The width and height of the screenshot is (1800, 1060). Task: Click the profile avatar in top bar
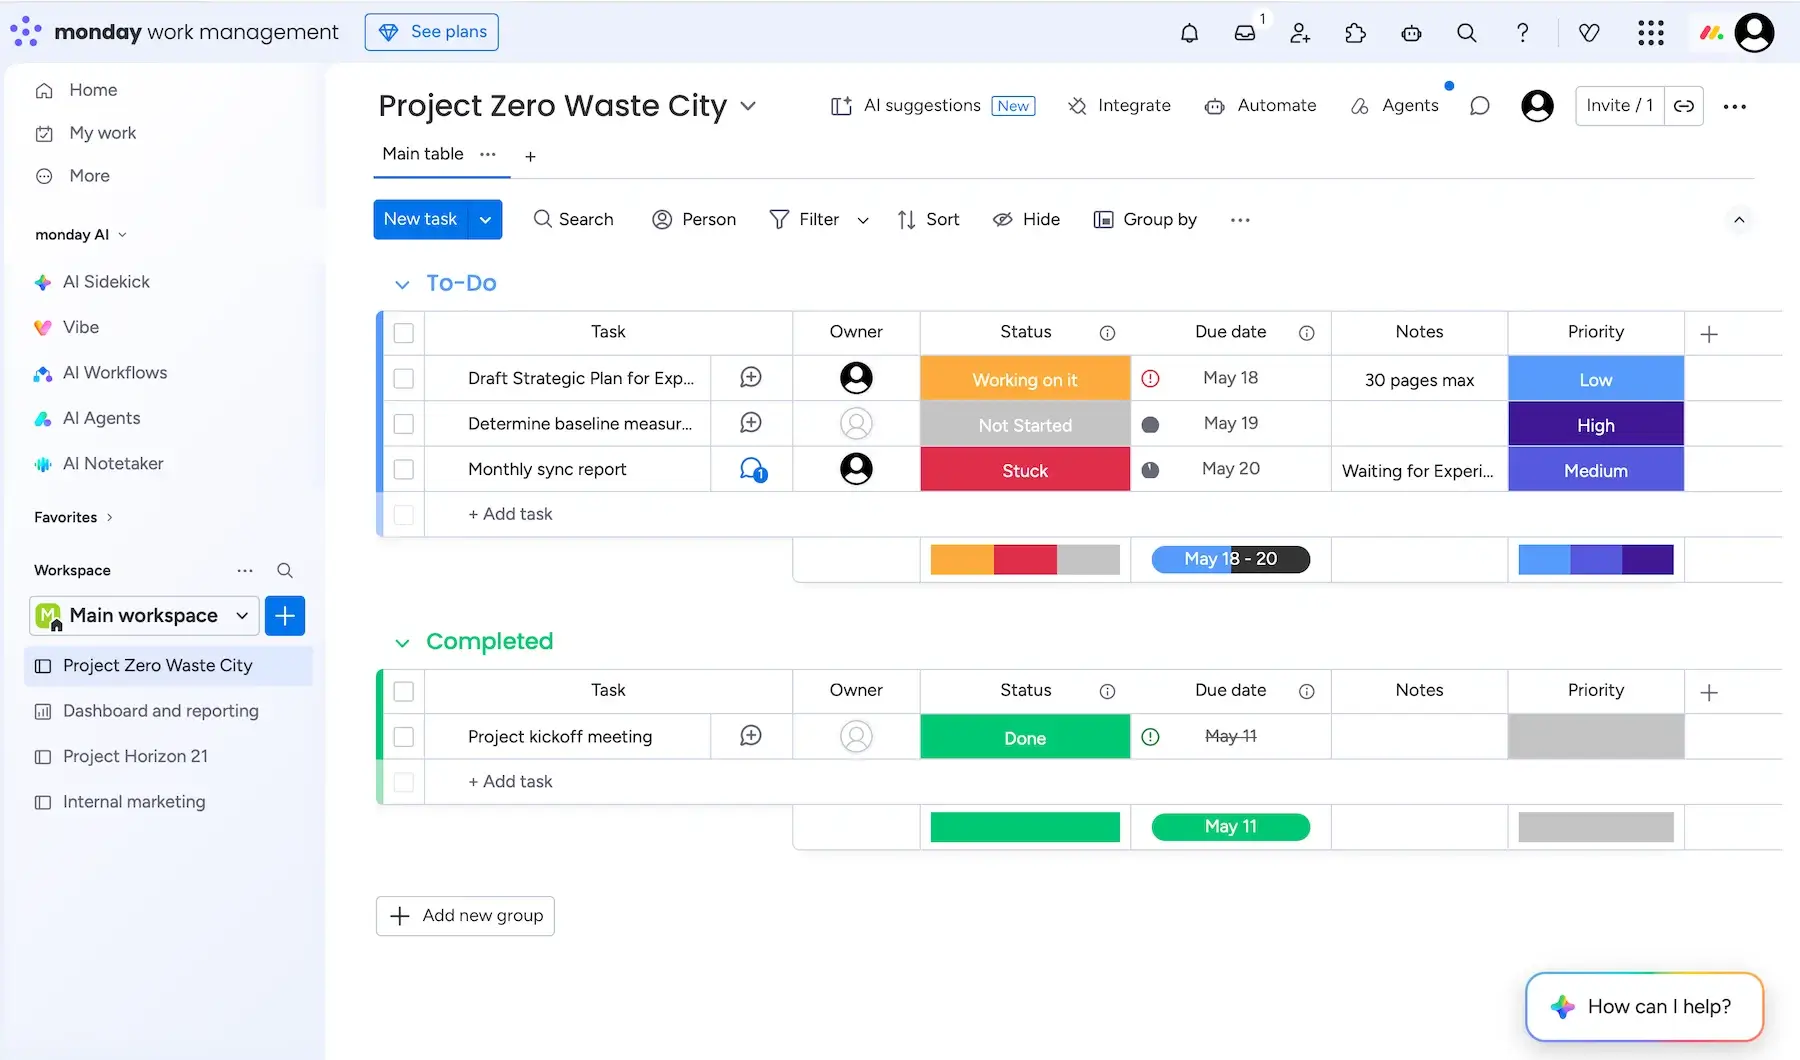1754,33
